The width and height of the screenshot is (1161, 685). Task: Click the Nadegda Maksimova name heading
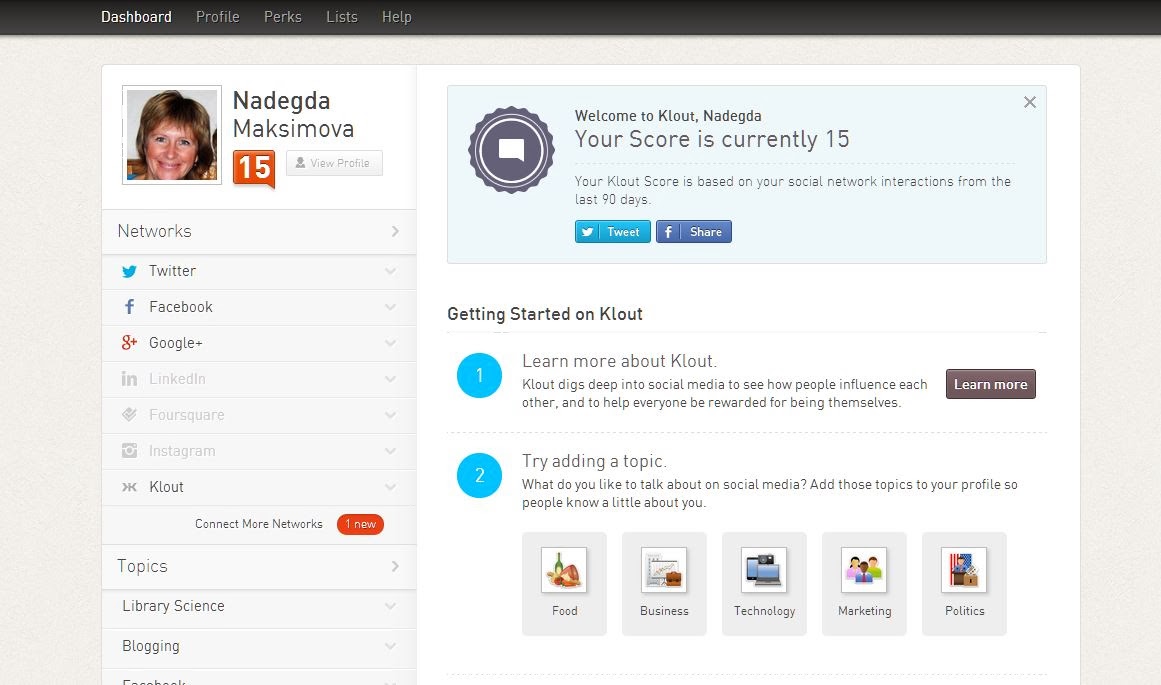(x=293, y=114)
